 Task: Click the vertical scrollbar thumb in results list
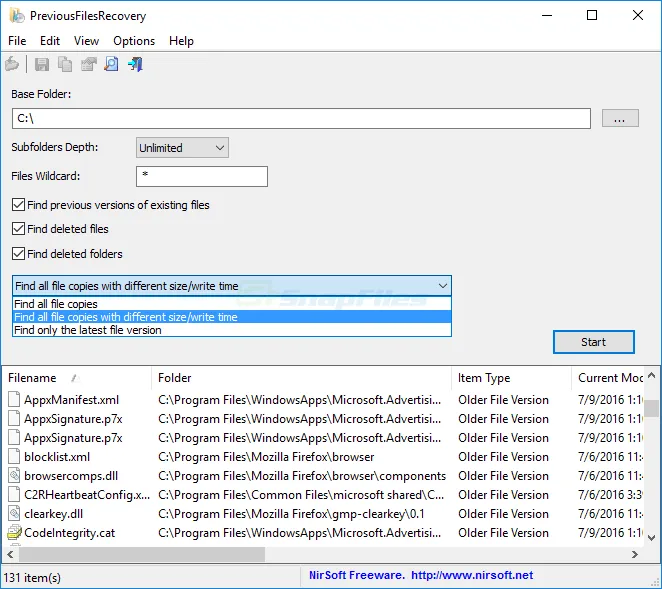pyautogui.click(x=651, y=408)
